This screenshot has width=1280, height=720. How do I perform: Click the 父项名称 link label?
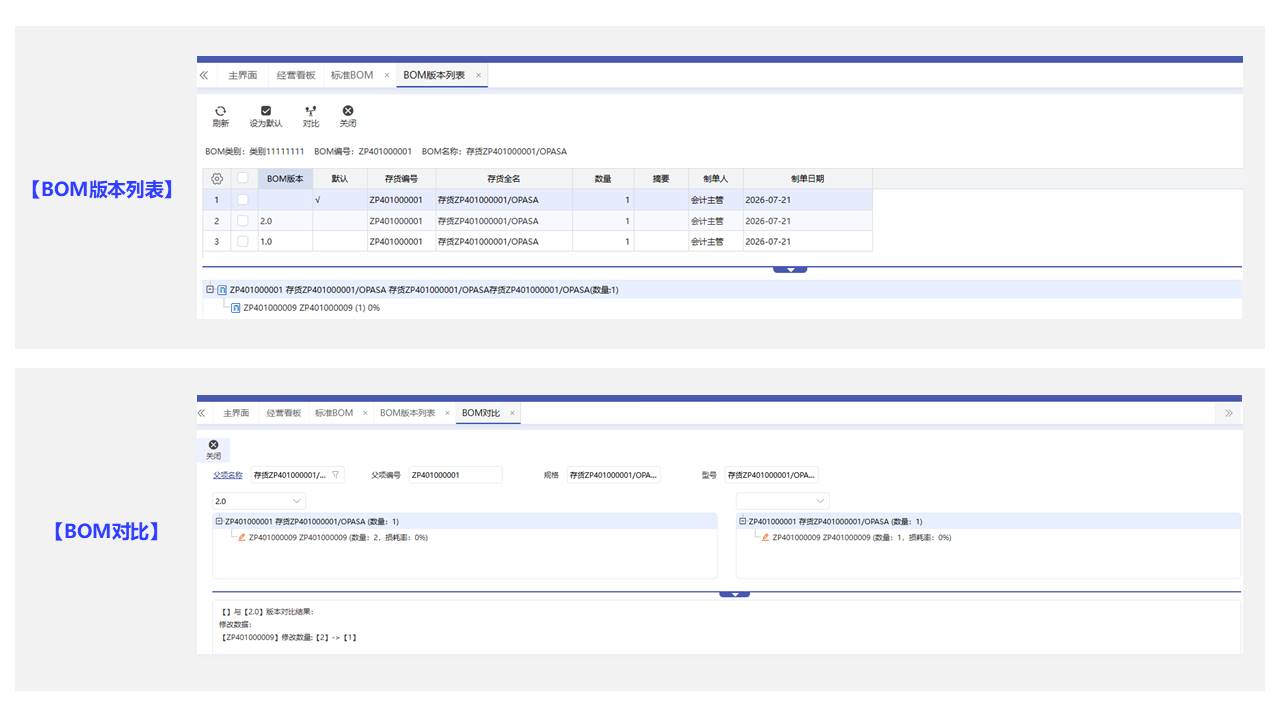(x=227, y=475)
